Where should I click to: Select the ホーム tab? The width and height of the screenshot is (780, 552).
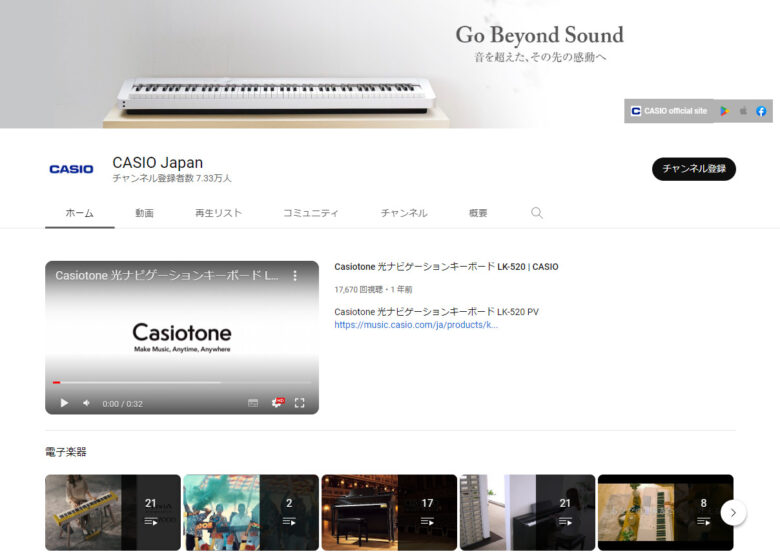point(80,213)
